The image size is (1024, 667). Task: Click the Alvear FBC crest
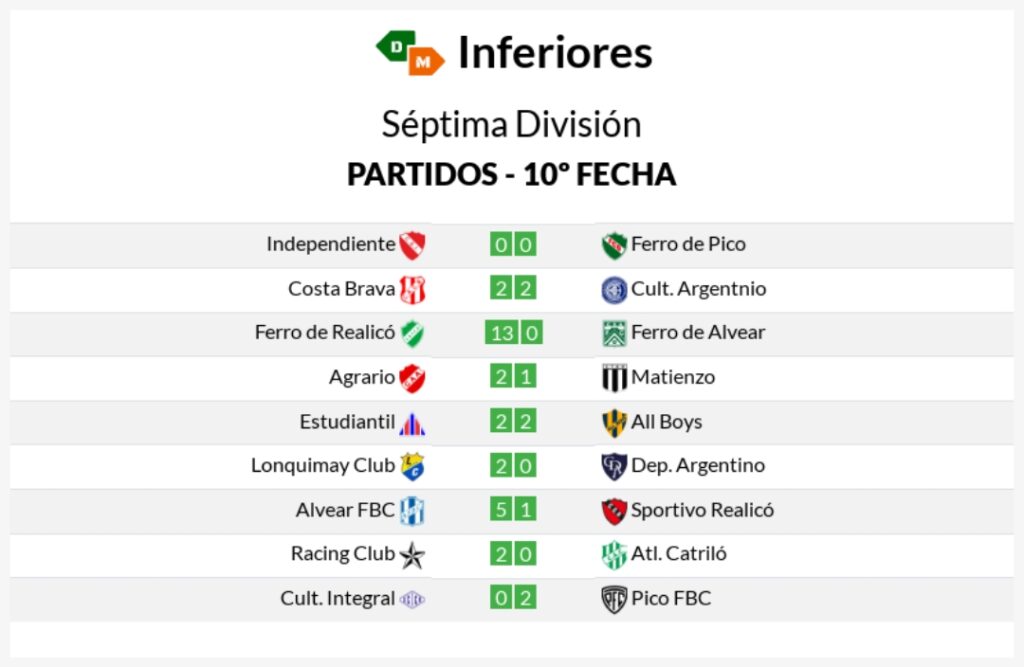(412, 511)
